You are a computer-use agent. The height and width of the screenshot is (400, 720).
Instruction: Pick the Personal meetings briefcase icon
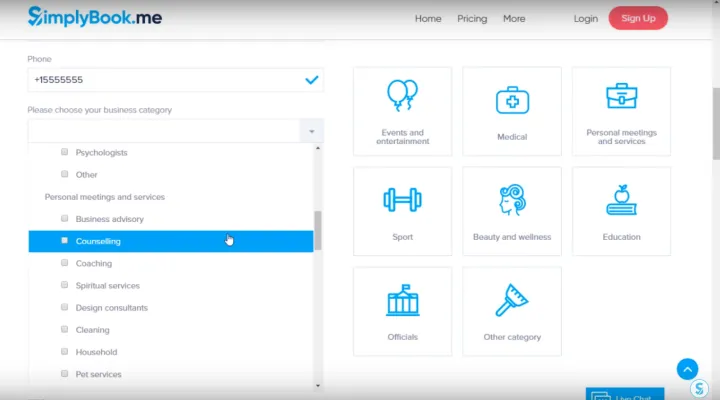(x=621, y=96)
